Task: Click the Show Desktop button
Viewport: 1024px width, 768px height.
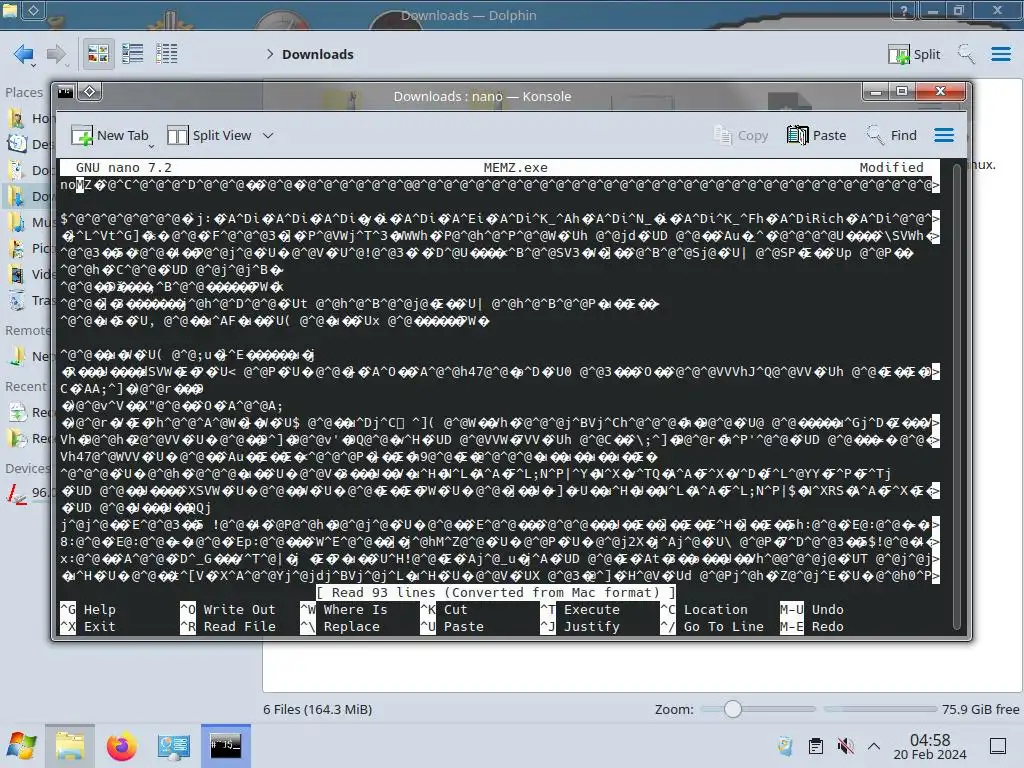Action: click(x=998, y=746)
